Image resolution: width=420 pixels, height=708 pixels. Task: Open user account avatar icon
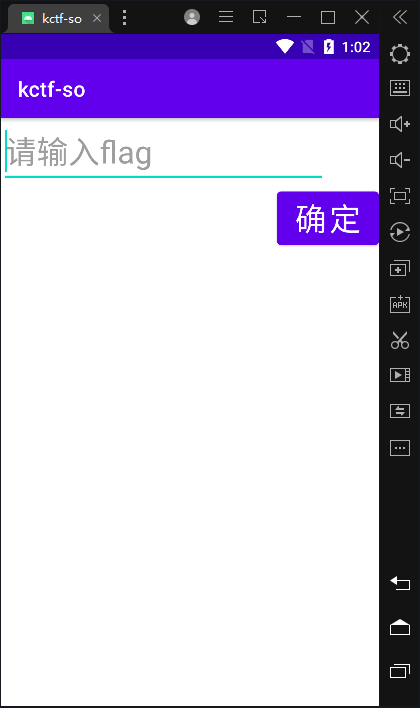(x=192, y=17)
